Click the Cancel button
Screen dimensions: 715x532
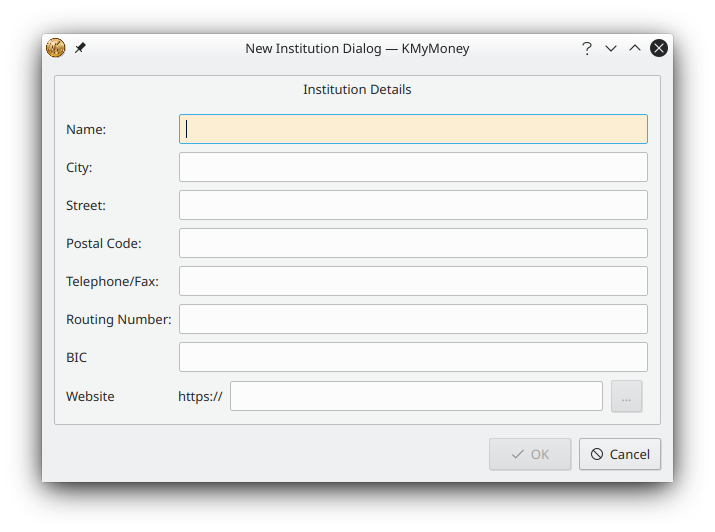coord(620,454)
